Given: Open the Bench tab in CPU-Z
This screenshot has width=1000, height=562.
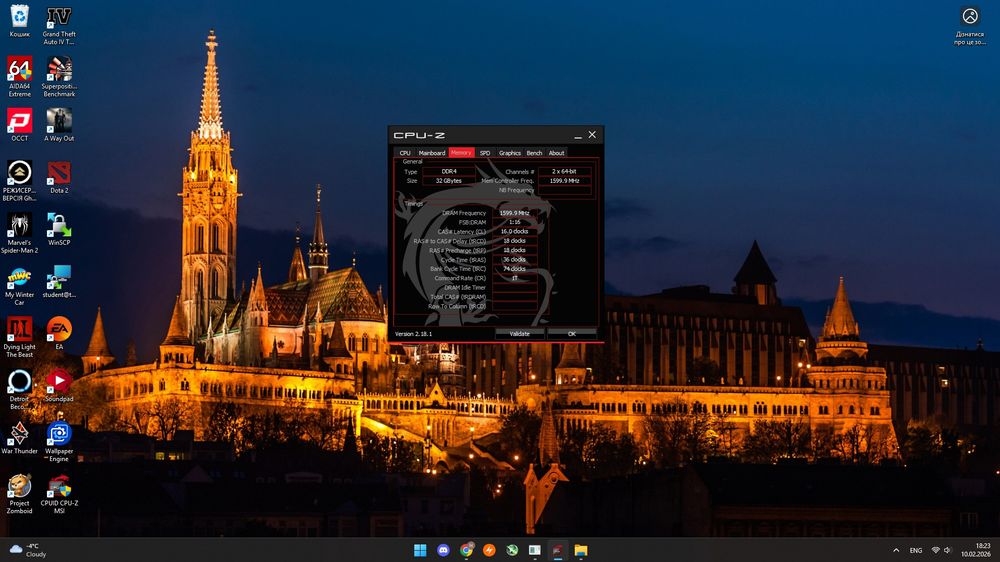Looking at the screenshot, I should tap(534, 153).
